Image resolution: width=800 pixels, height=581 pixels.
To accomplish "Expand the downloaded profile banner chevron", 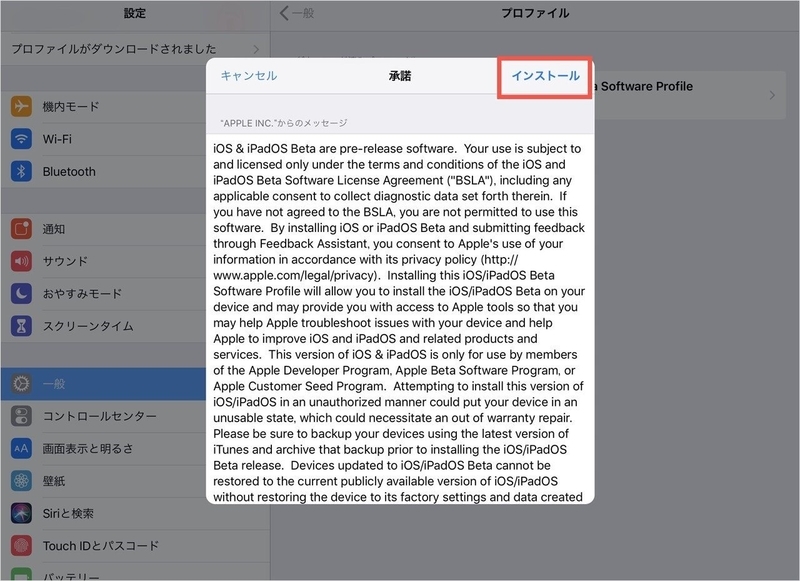I will (x=256, y=49).
